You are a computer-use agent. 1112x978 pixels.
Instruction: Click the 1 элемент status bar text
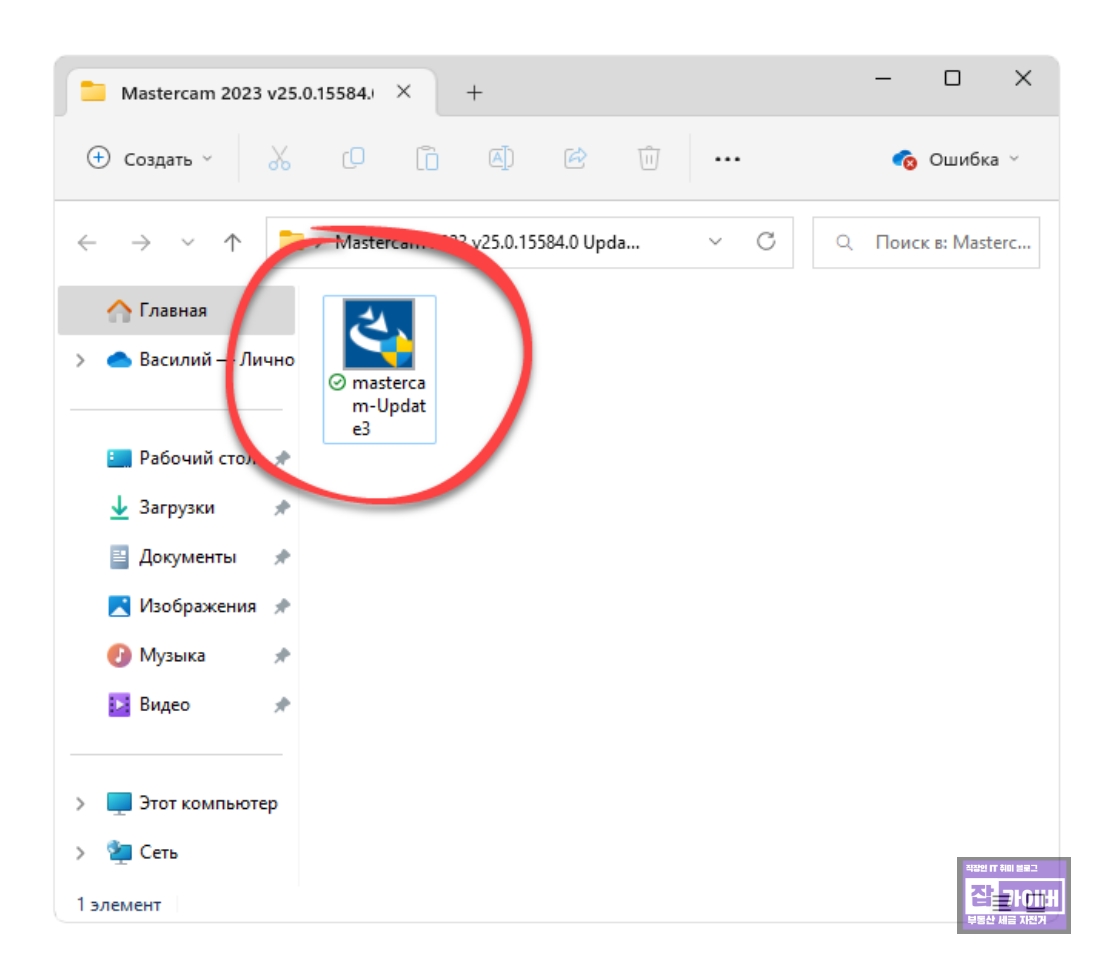[x=118, y=905]
